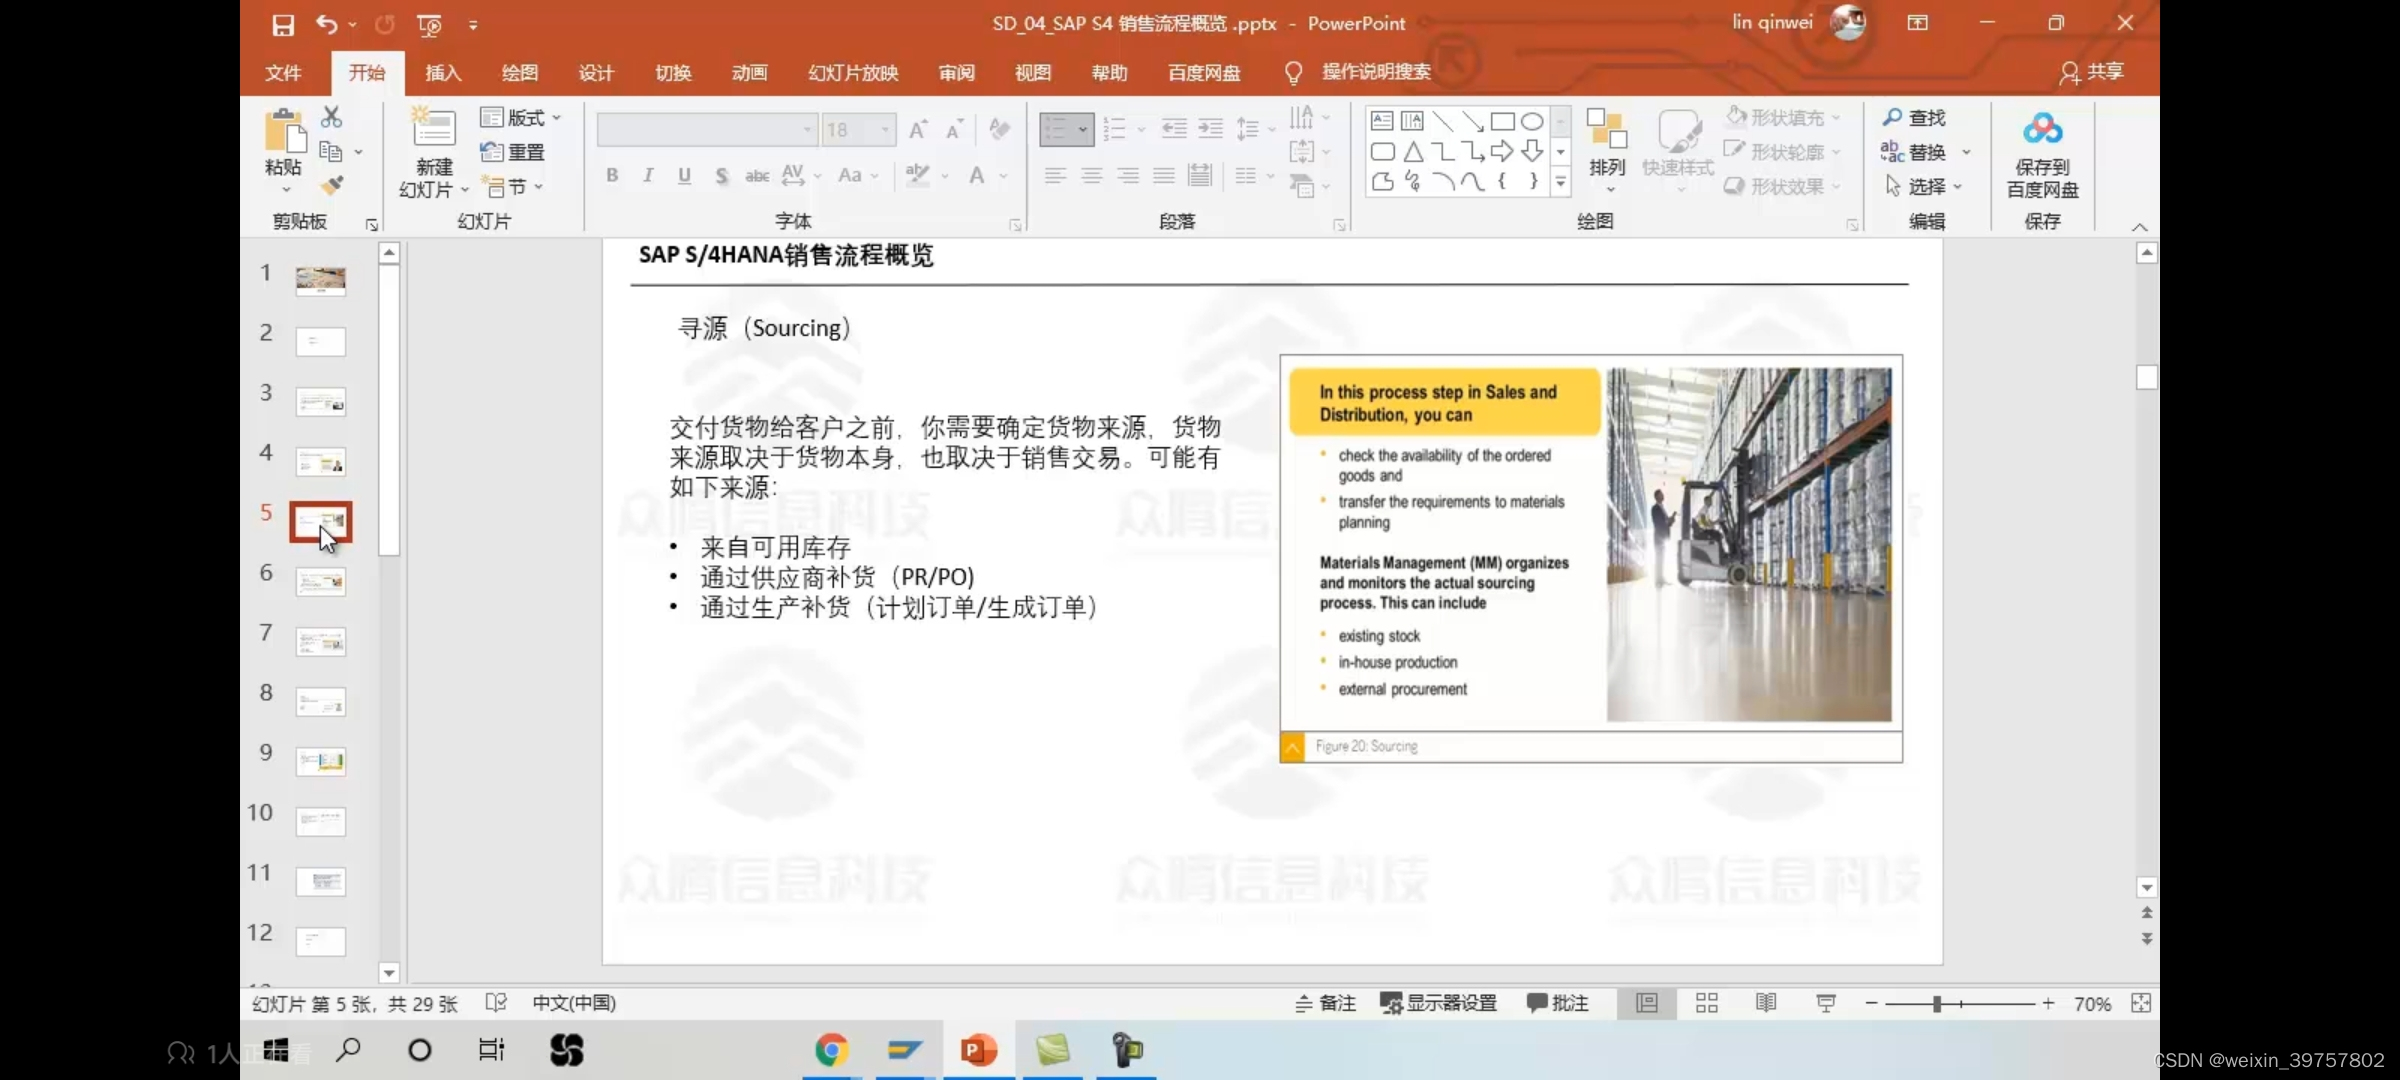Insert a text box shape from gallery

click(1382, 121)
